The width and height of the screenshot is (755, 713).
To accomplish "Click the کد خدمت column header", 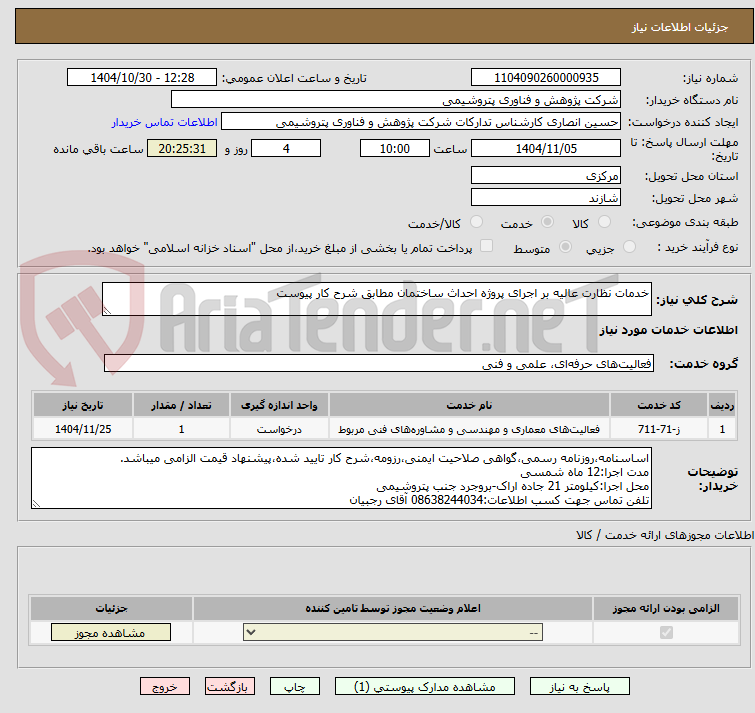I will click(x=658, y=405).
